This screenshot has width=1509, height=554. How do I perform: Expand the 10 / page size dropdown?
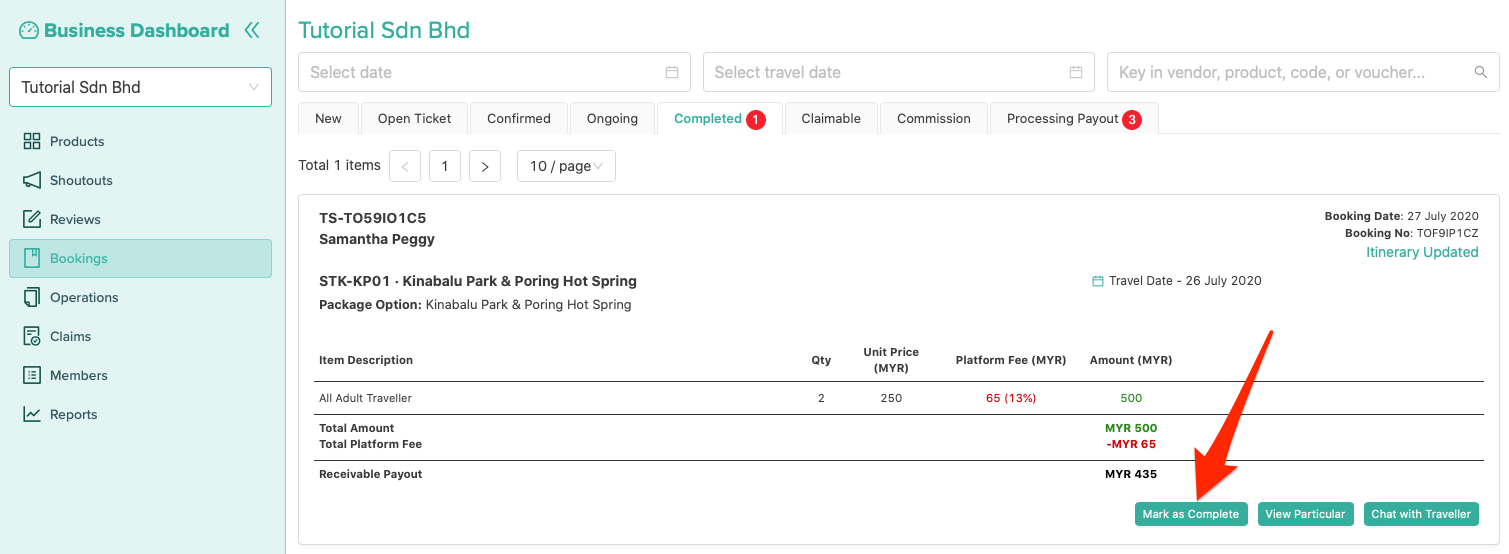[565, 166]
